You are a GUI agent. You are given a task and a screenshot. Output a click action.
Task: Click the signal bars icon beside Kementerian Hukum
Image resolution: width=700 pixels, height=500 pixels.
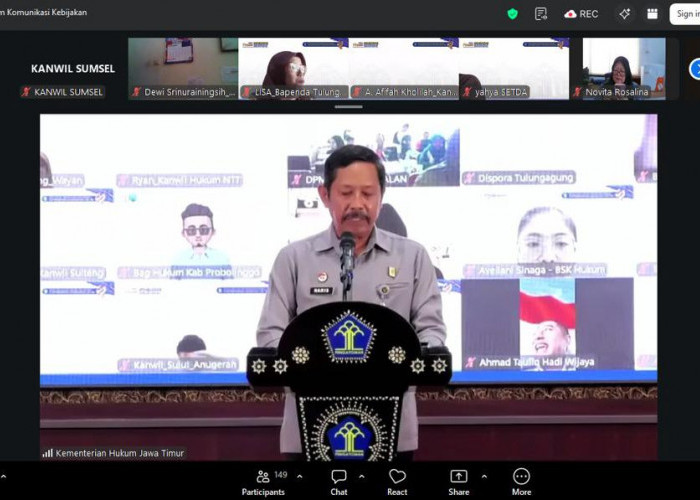[x=47, y=453]
